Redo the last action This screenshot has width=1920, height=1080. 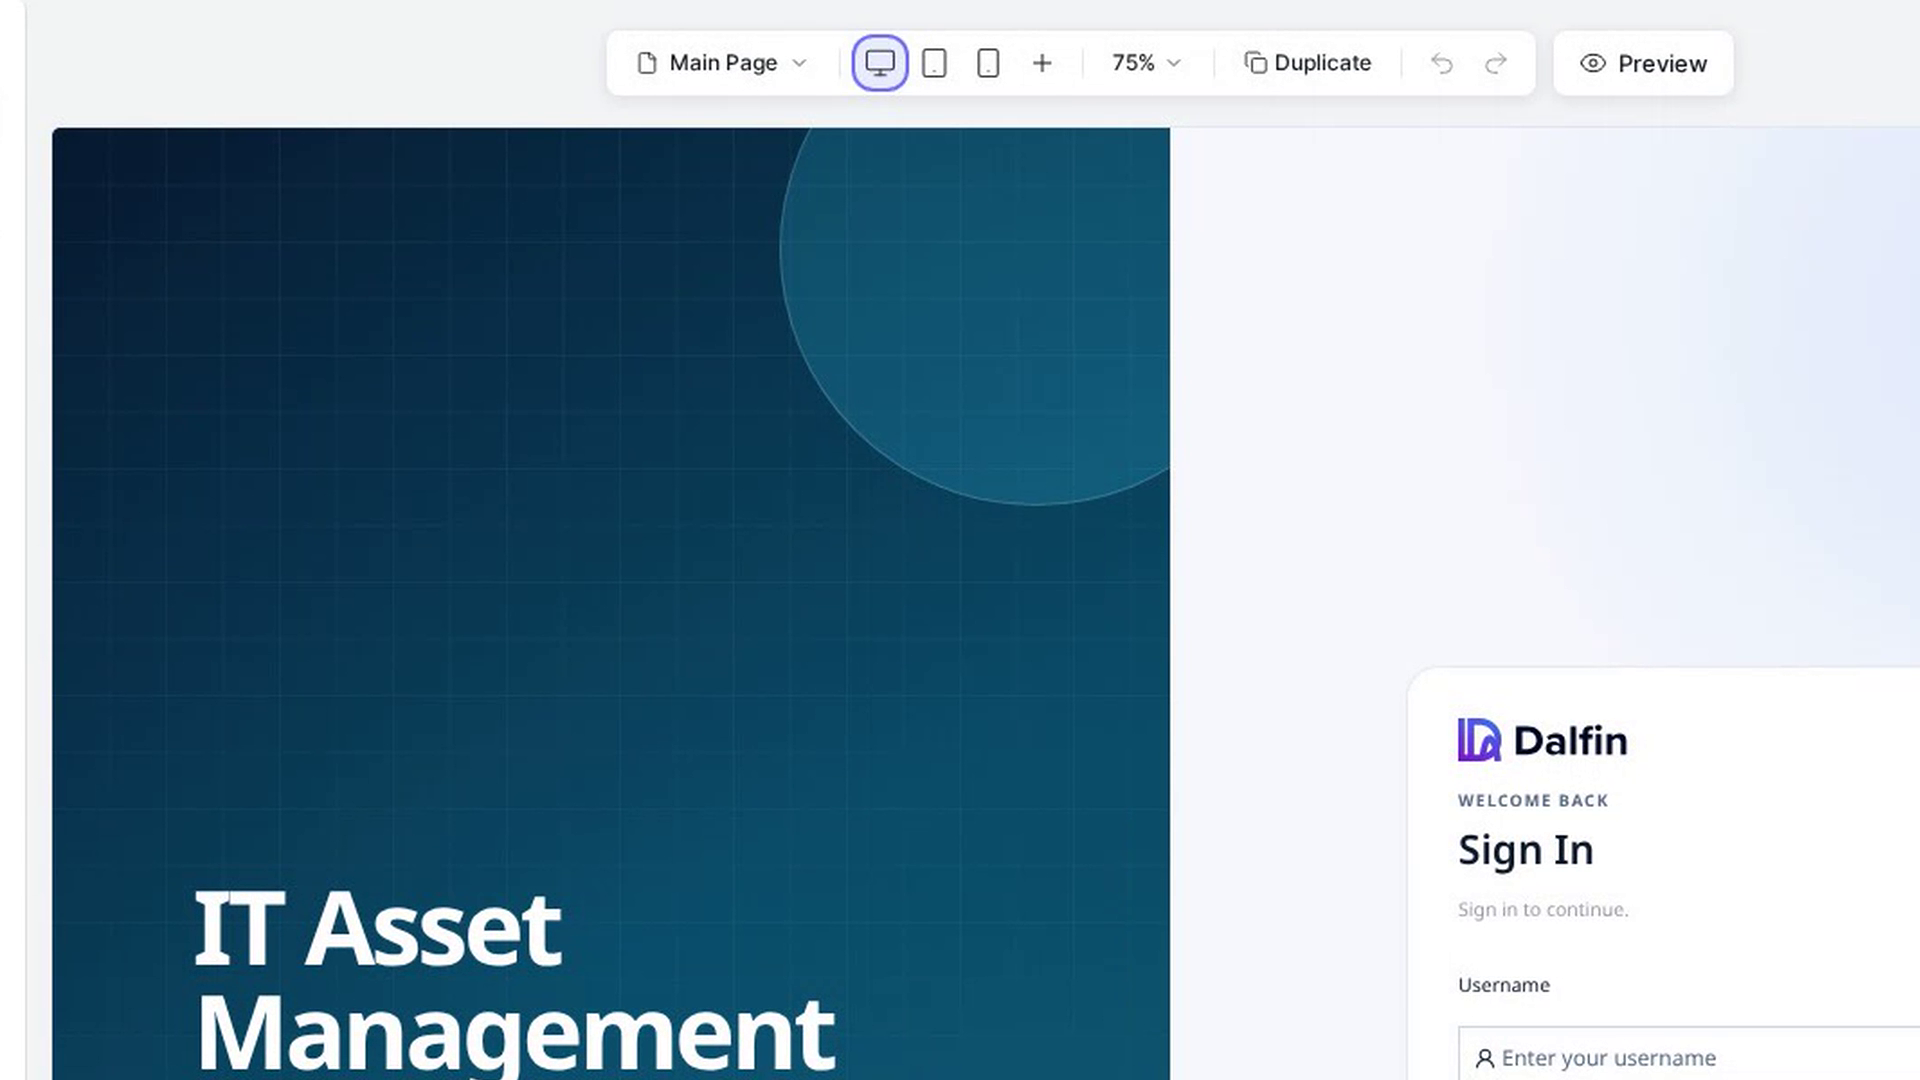(1496, 63)
